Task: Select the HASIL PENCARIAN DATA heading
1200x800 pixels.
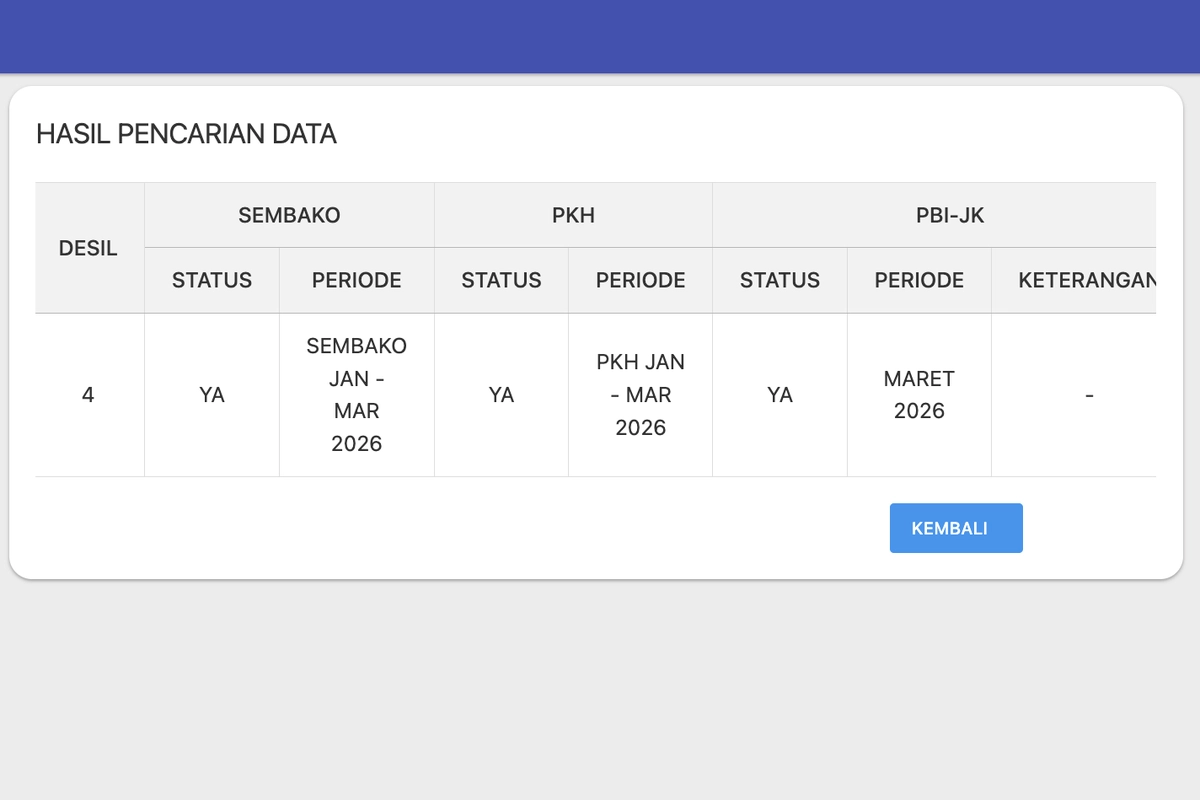Action: [186, 134]
